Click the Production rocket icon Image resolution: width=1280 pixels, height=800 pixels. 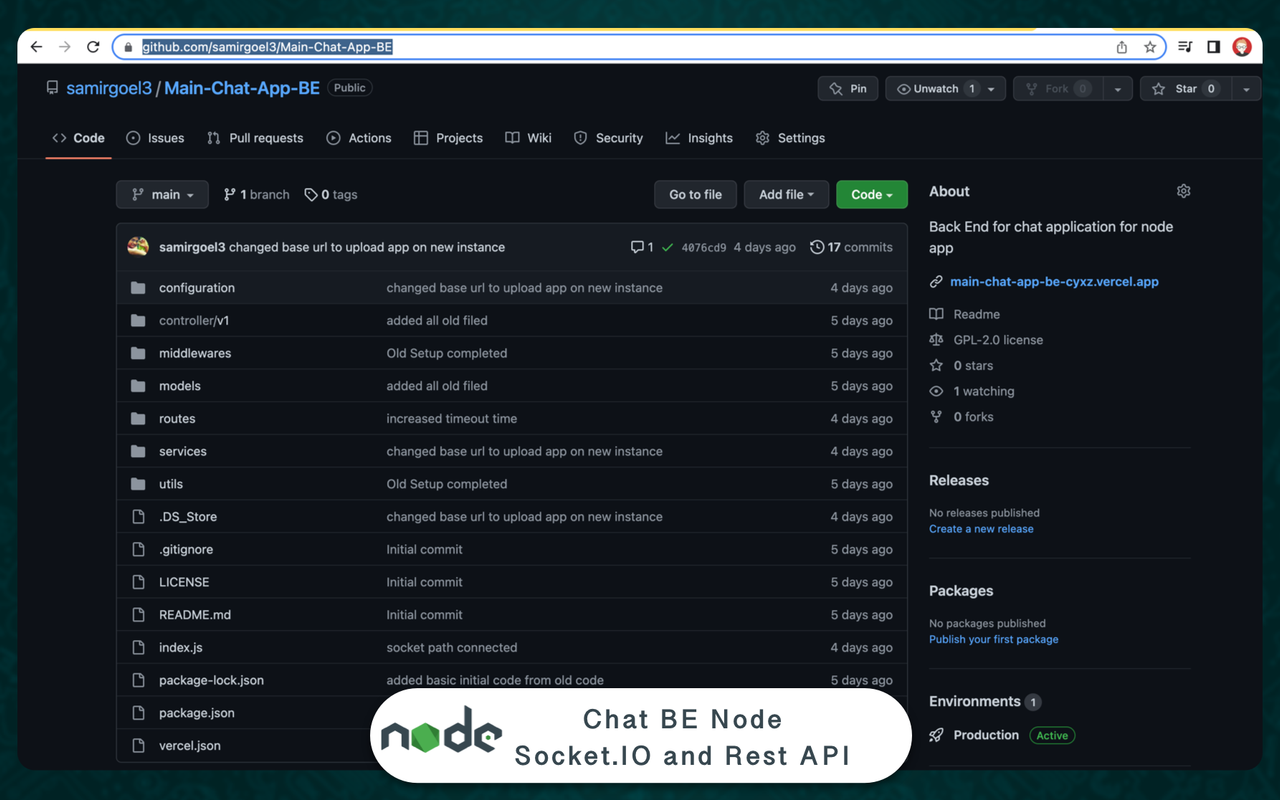pos(936,735)
